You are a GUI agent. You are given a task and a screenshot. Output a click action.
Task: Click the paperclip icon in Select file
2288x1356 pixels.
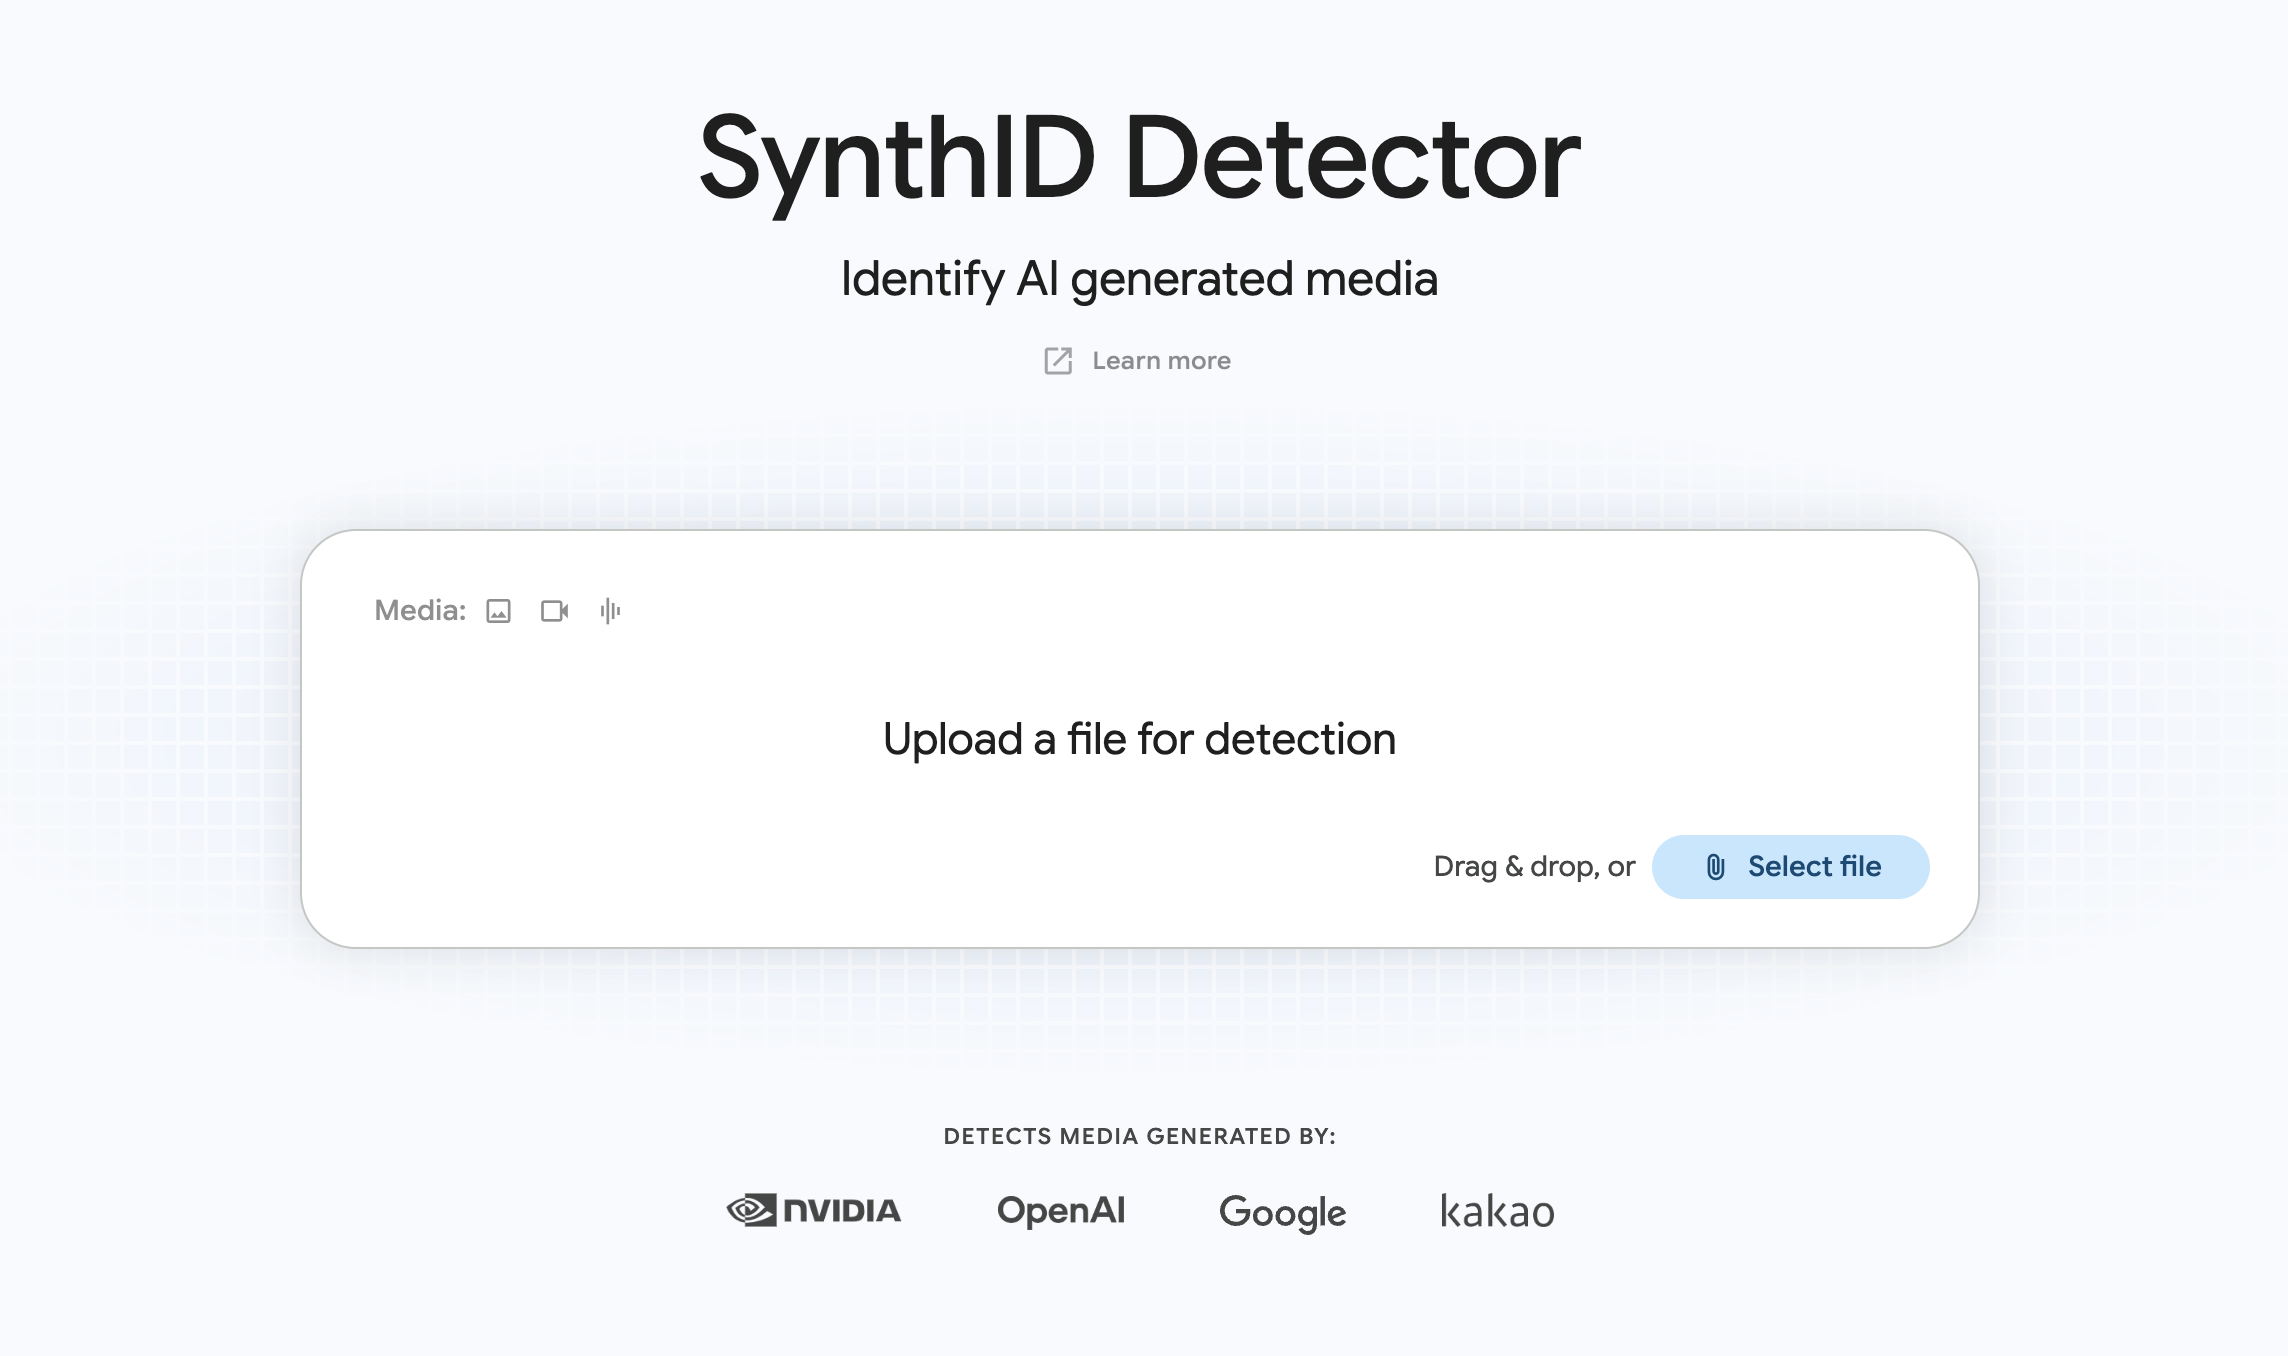point(1715,867)
